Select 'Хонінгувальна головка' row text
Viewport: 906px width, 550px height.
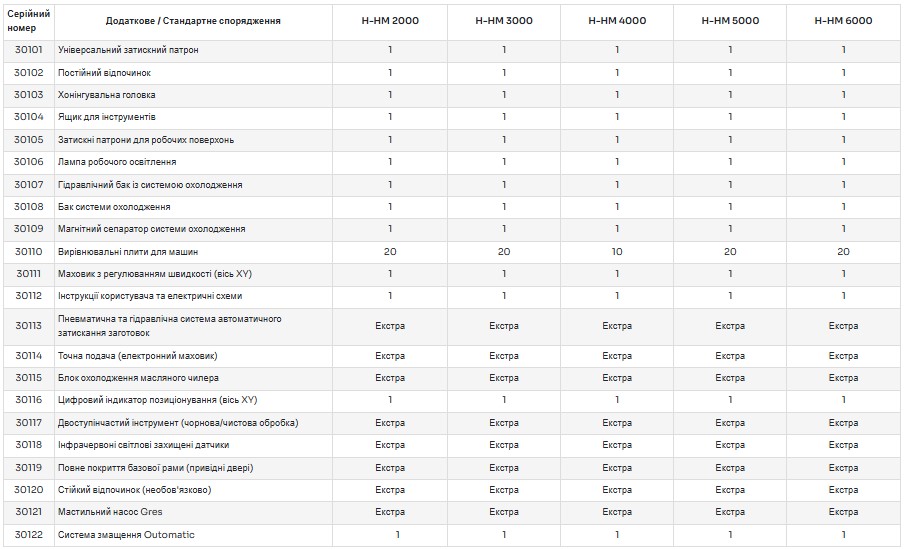point(106,95)
